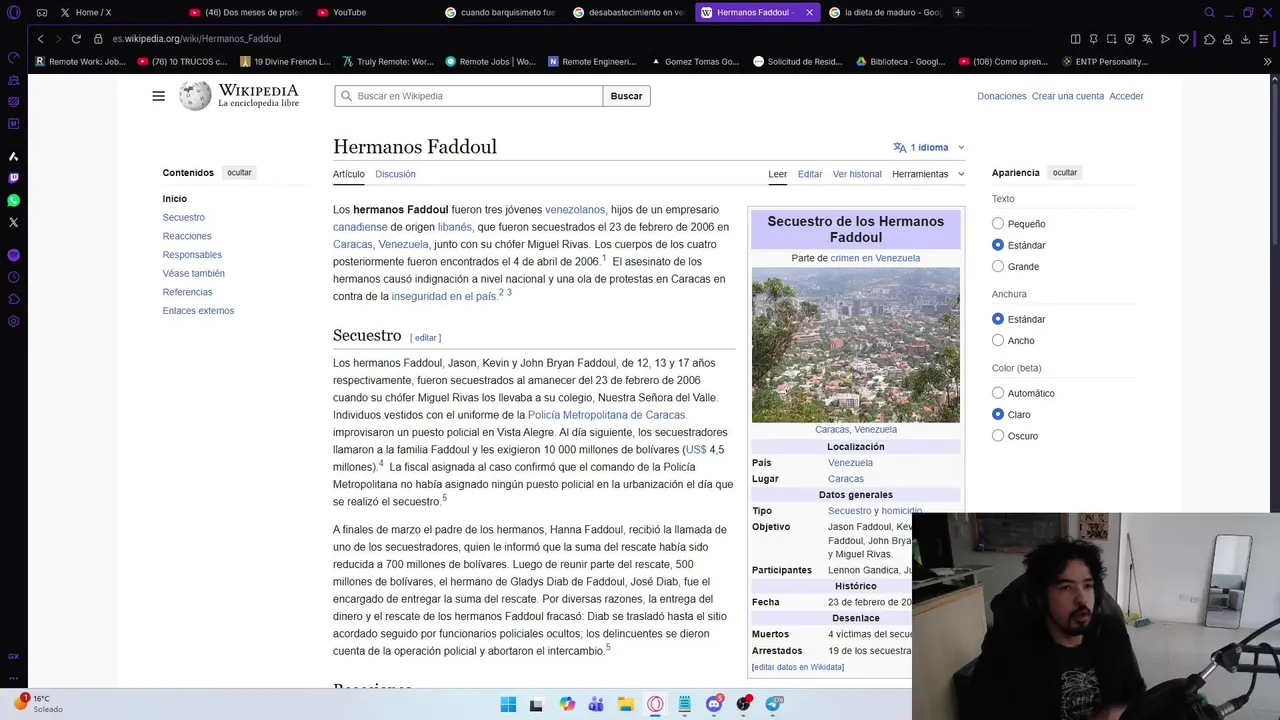
Task: Open Discord from the taskbar
Action: pyautogui.click(x=714, y=704)
